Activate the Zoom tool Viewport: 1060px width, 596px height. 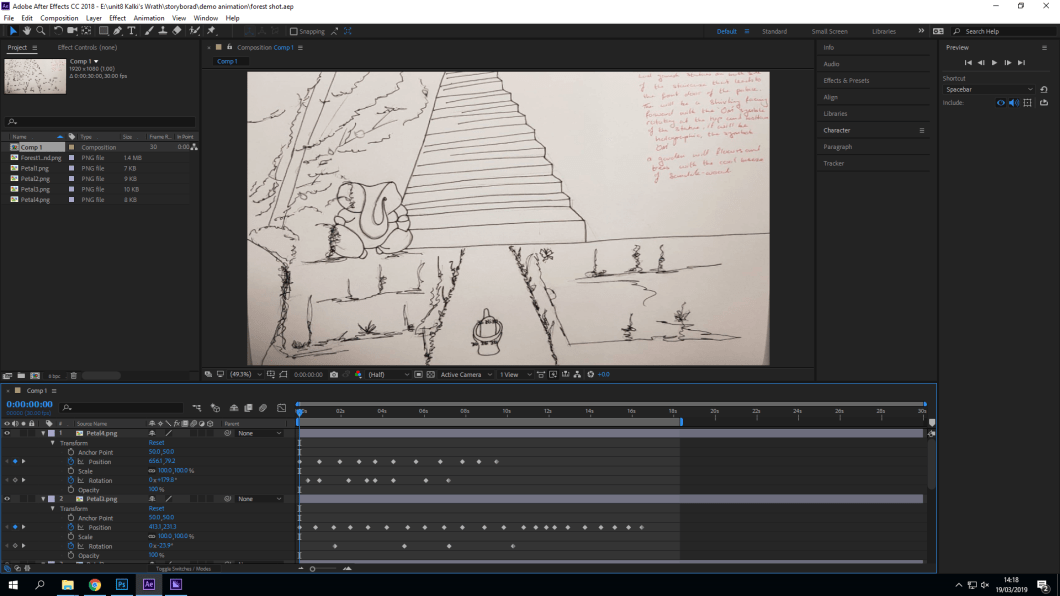click(x=41, y=31)
